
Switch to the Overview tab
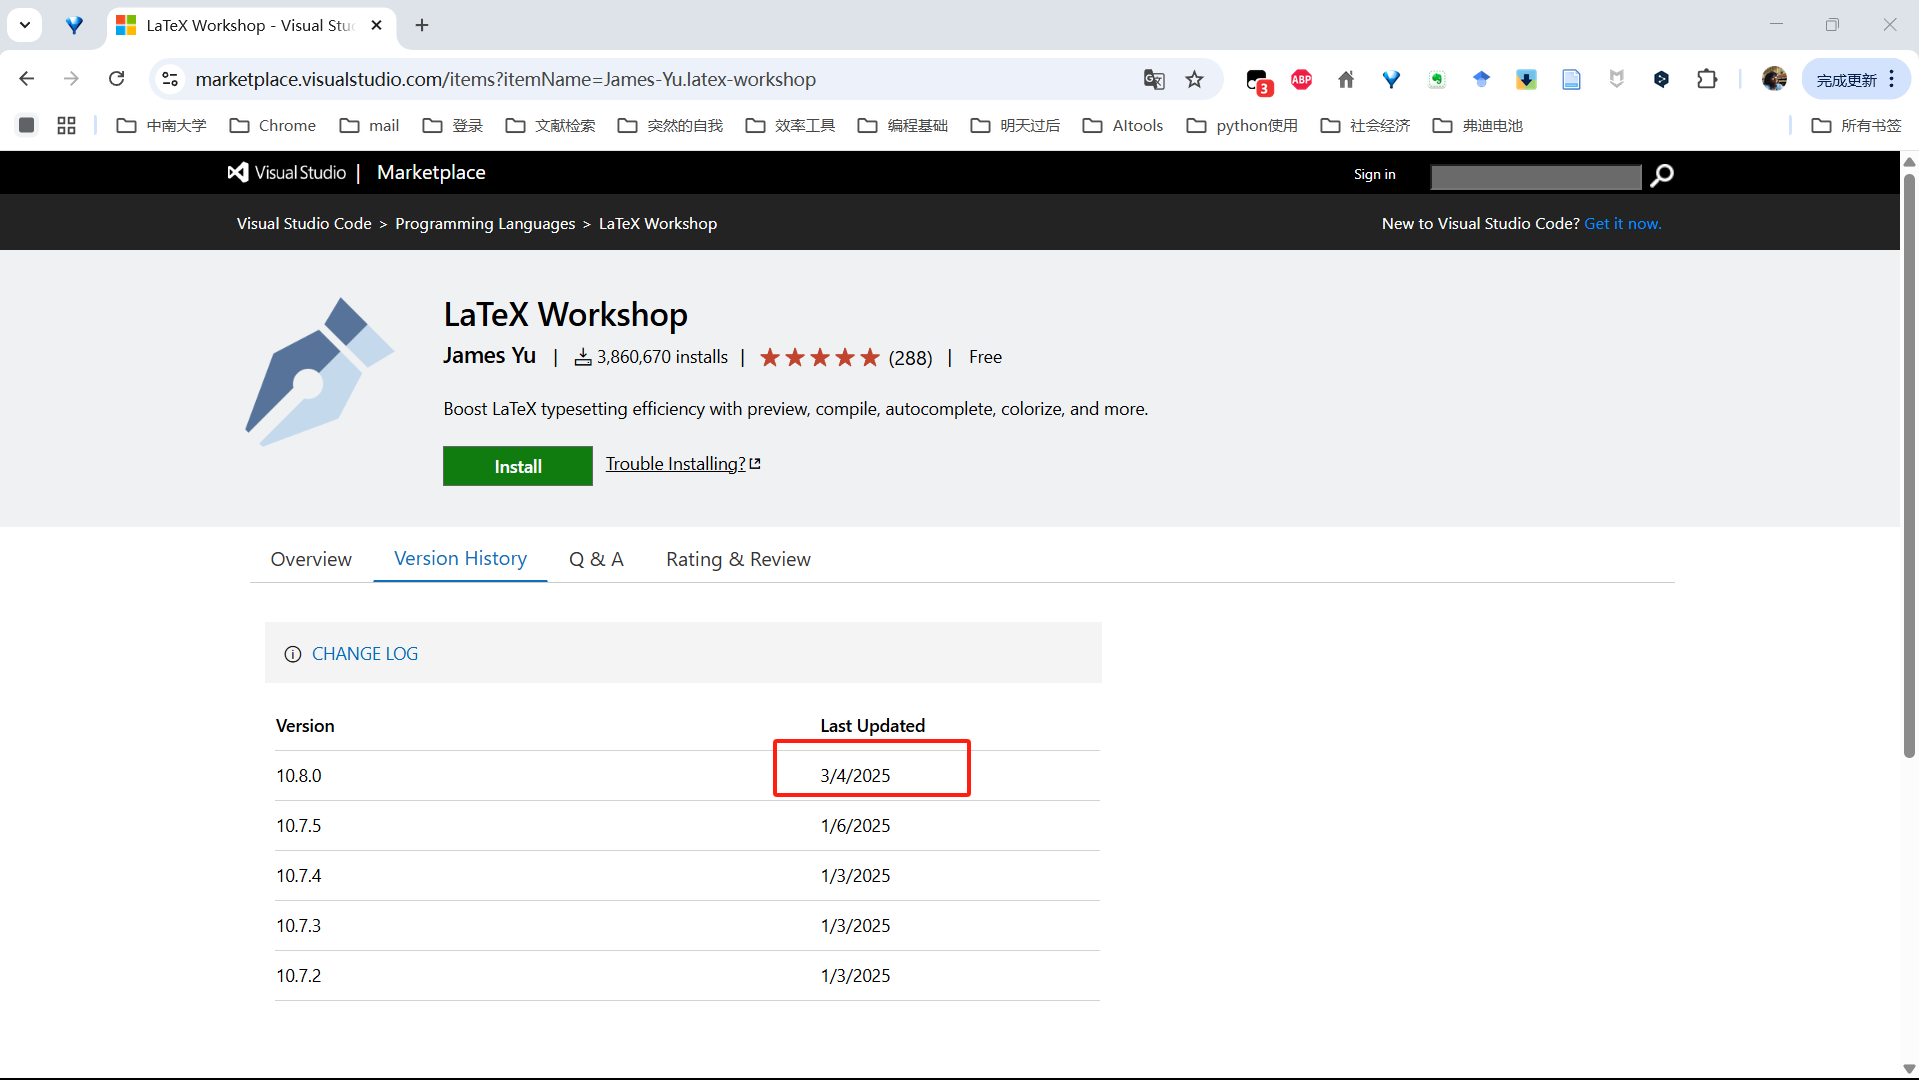[311, 559]
